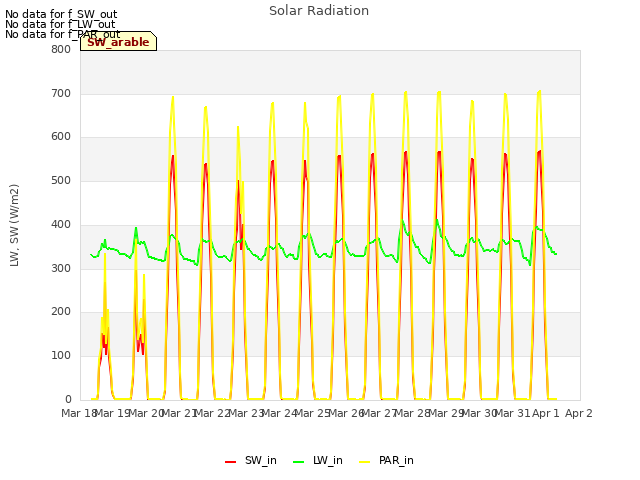Click the 100 y-axis tick label
Screen dimensions: 640x480
pos(61,356)
